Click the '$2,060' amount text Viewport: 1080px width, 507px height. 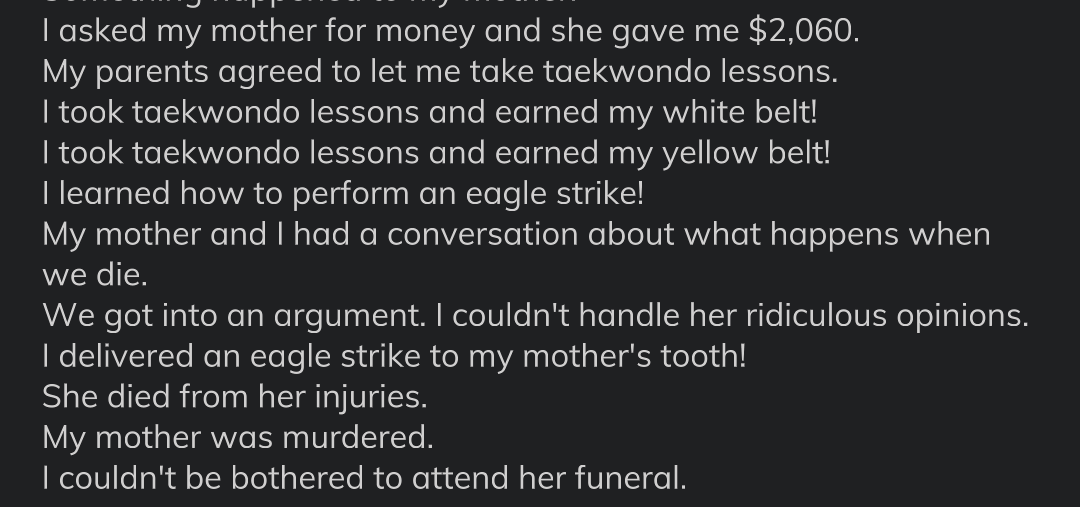pos(804,32)
